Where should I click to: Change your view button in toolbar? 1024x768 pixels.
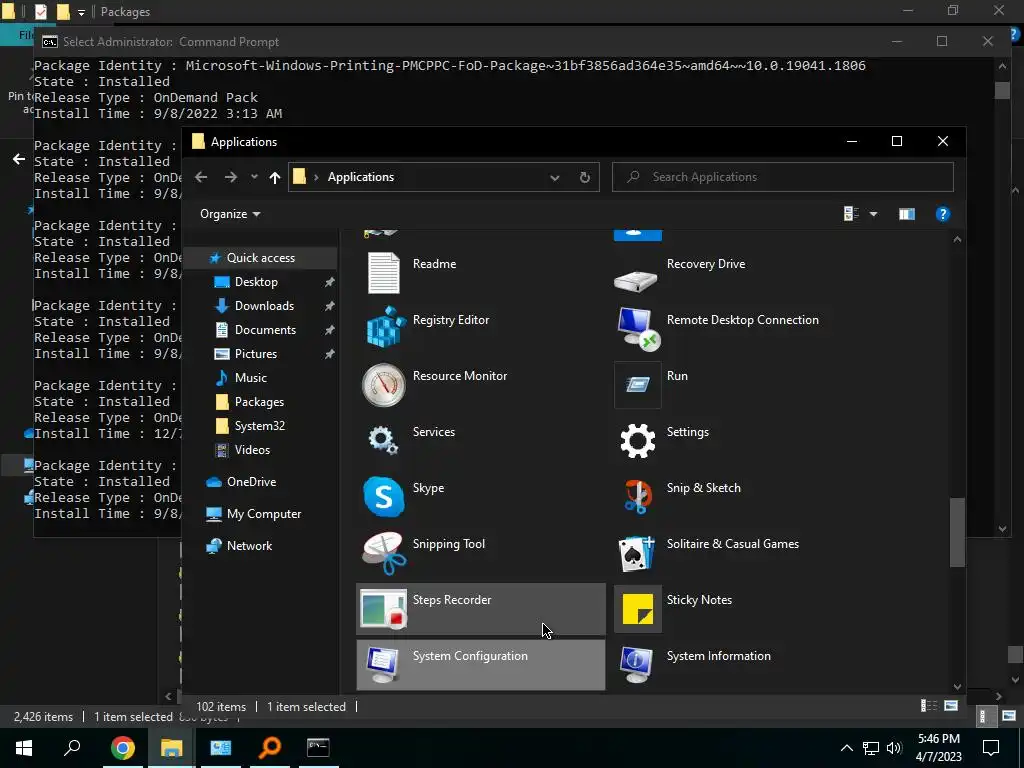pos(851,214)
